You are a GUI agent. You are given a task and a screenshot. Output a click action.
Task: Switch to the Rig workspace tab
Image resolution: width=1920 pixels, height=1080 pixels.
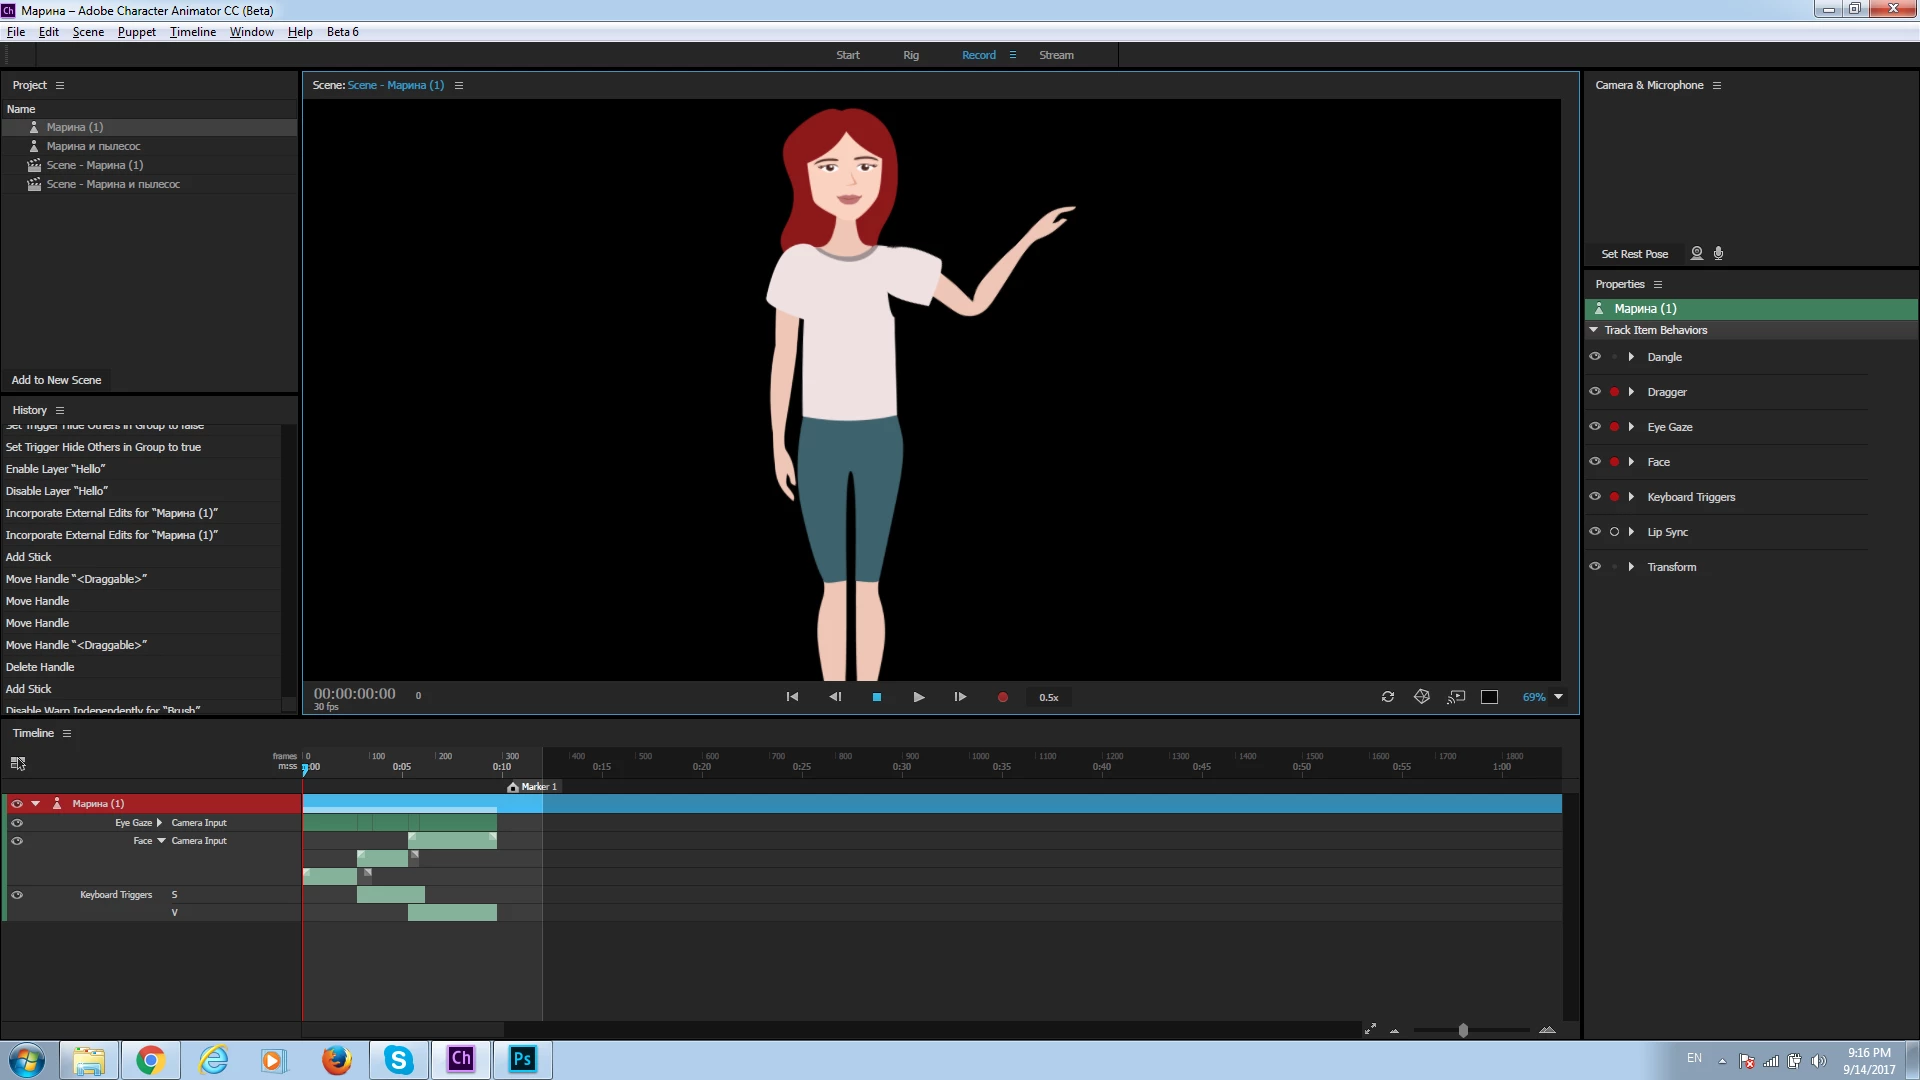tap(910, 55)
